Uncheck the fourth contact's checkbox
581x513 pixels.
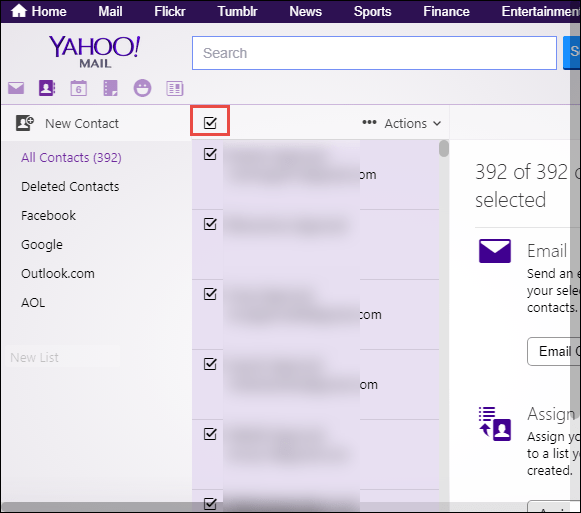tap(210, 364)
